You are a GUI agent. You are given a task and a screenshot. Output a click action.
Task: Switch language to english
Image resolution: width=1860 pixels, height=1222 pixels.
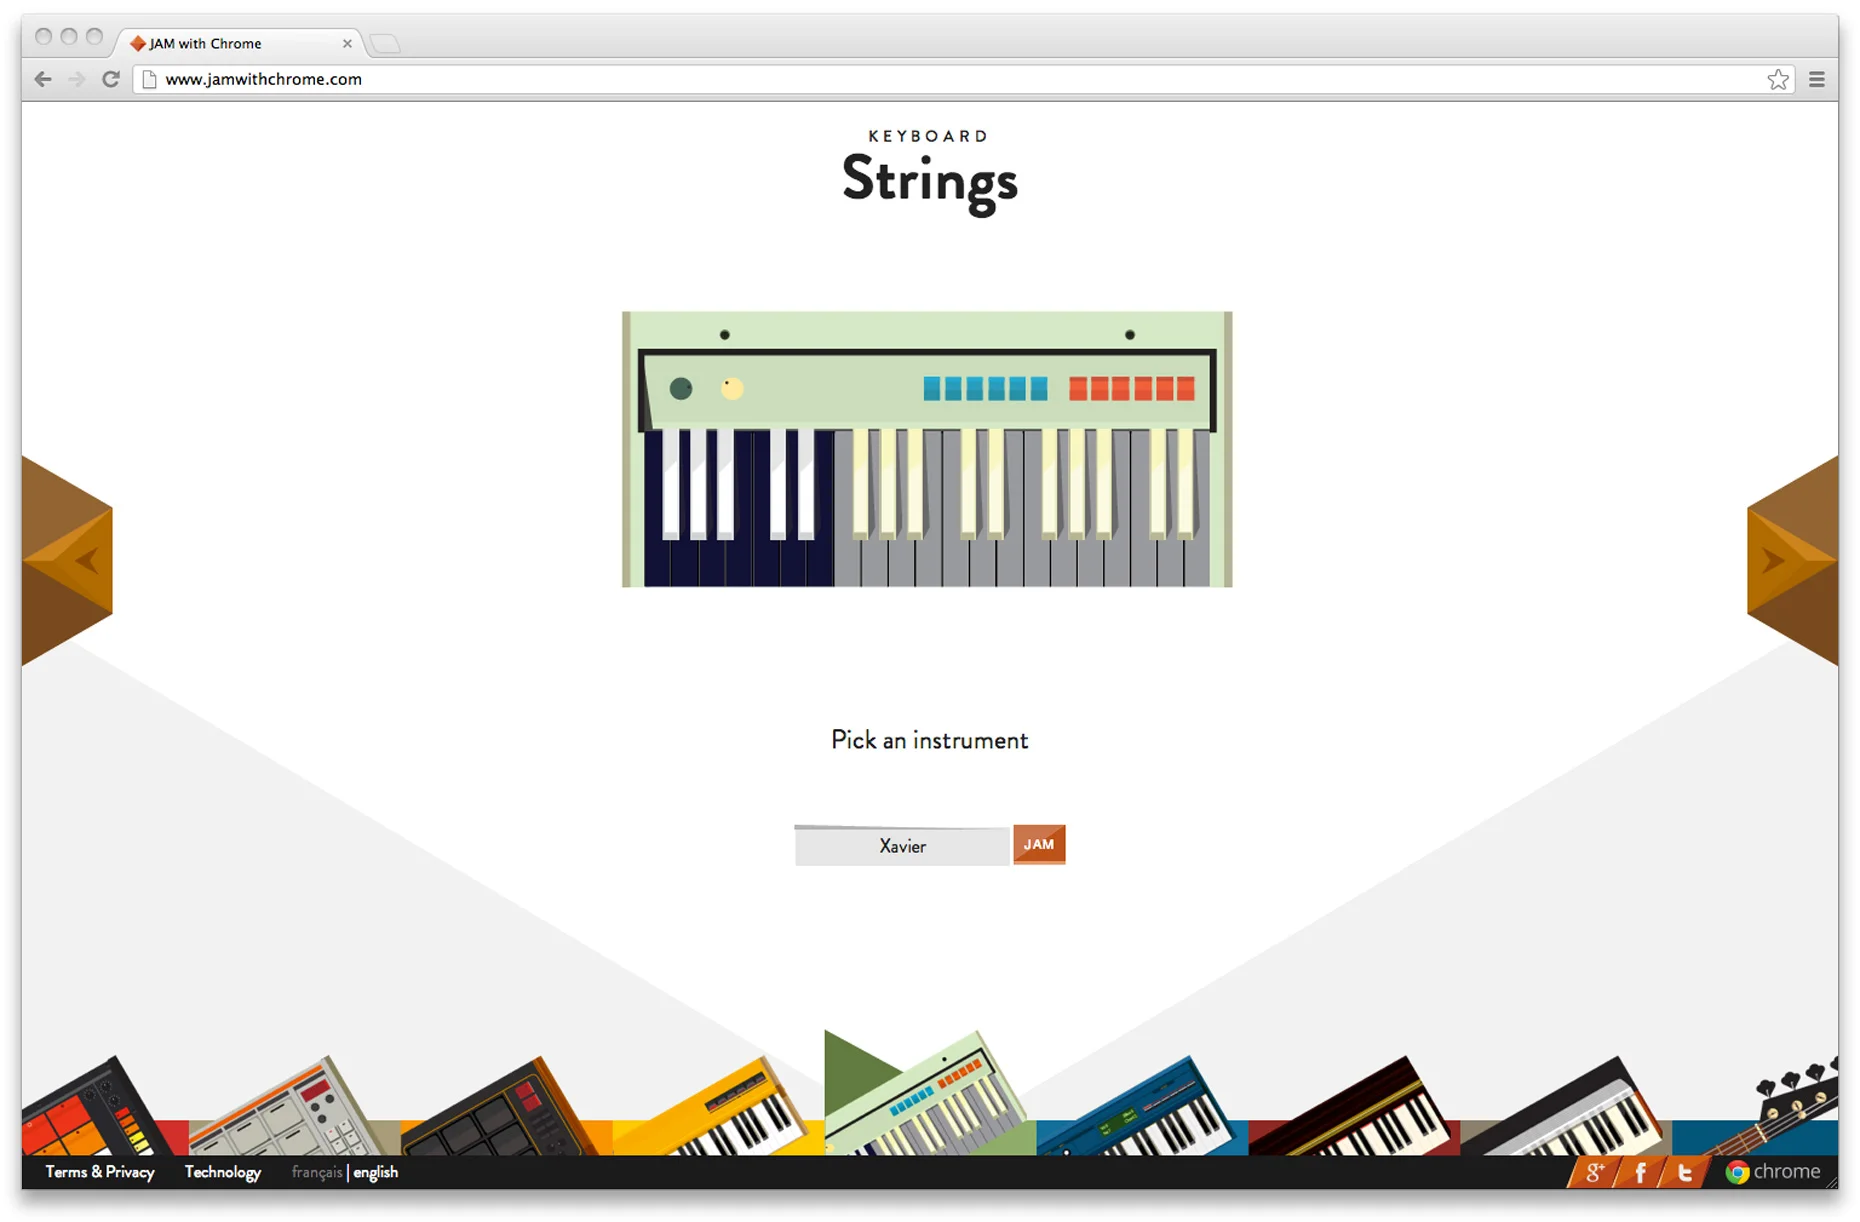(x=376, y=1172)
